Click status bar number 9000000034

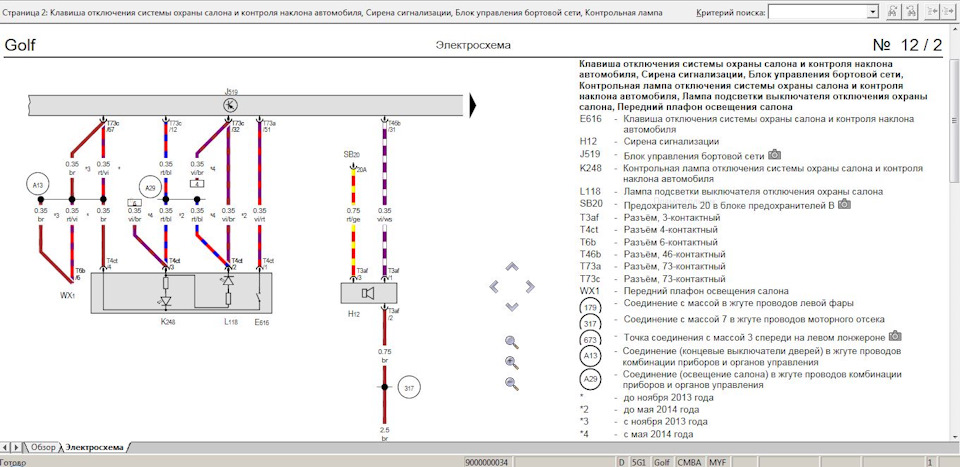click(487, 462)
